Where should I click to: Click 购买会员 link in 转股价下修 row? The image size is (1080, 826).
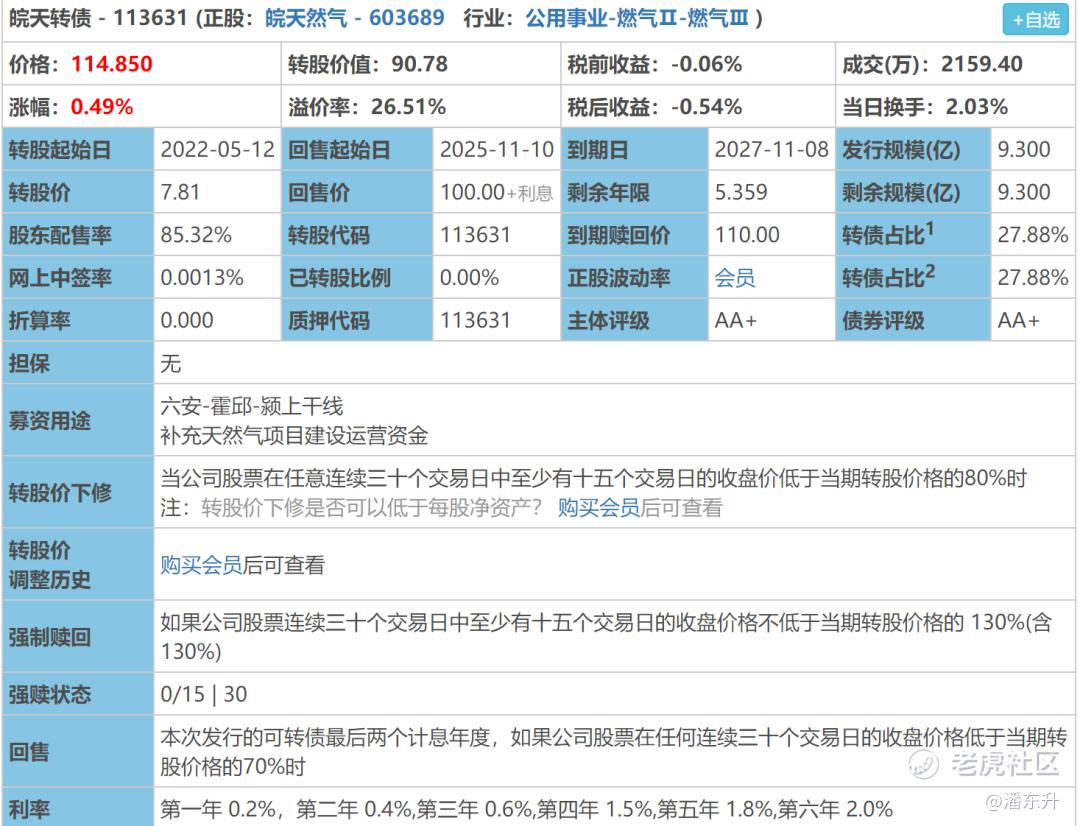pos(599,508)
